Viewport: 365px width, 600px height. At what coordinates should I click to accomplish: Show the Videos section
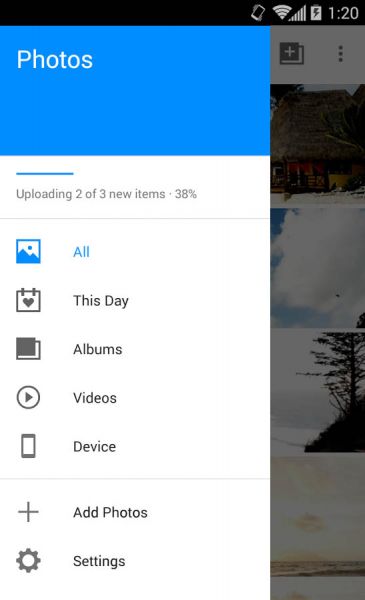(x=95, y=398)
